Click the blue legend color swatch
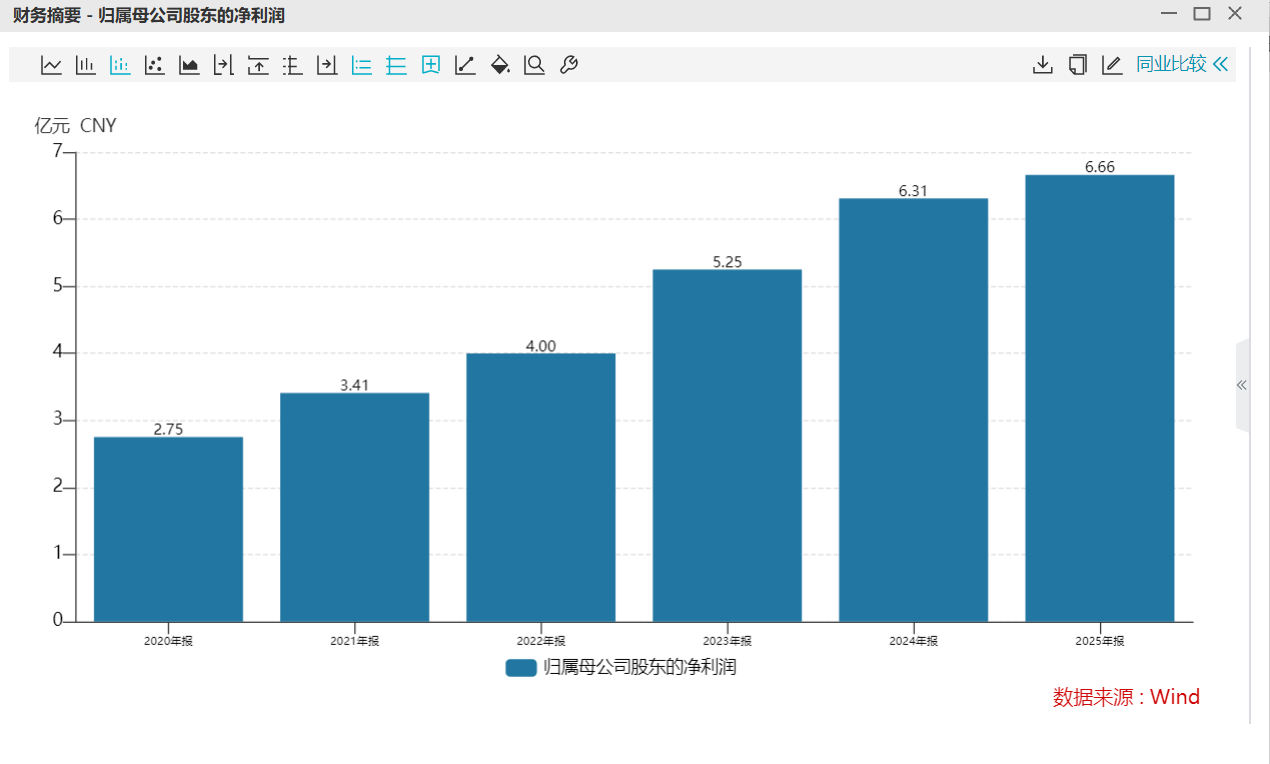Viewport: 1270px width, 764px height. tap(521, 667)
